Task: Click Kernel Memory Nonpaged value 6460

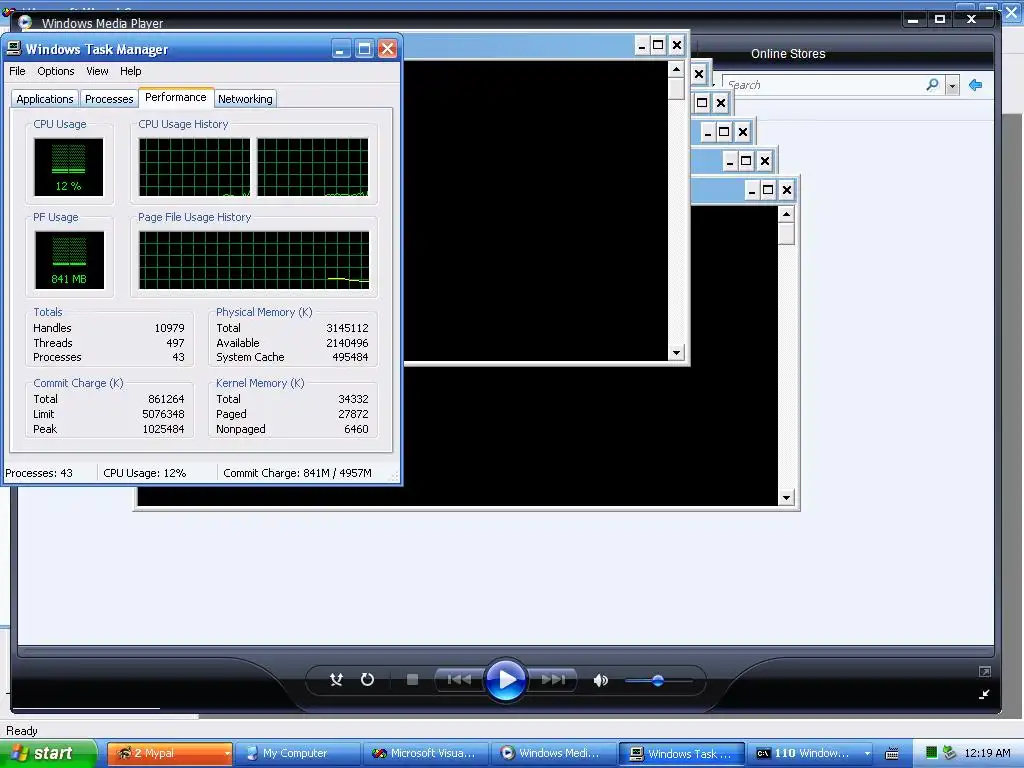Action: click(x=356, y=429)
